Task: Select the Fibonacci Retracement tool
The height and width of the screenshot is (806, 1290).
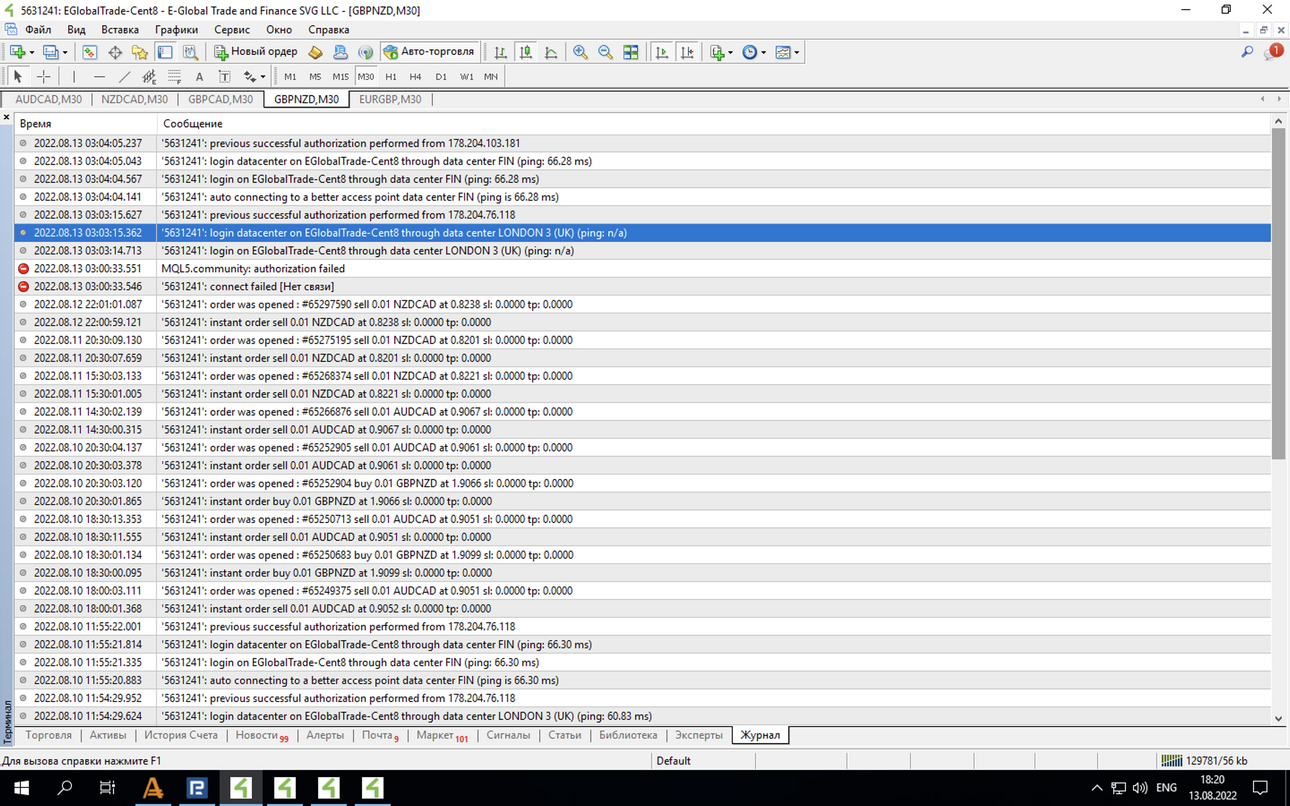Action: 174,76
